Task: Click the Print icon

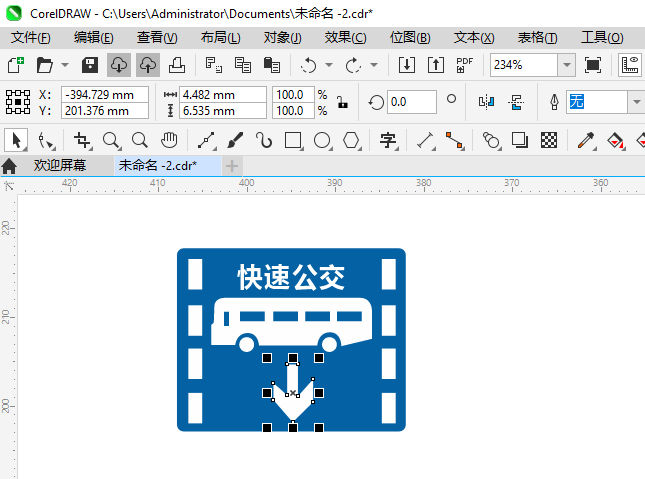Action: pos(177,65)
